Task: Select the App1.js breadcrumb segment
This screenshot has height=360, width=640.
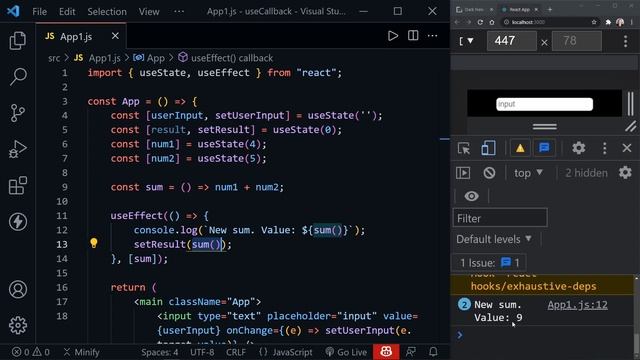Action: click(x=104, y=58)
